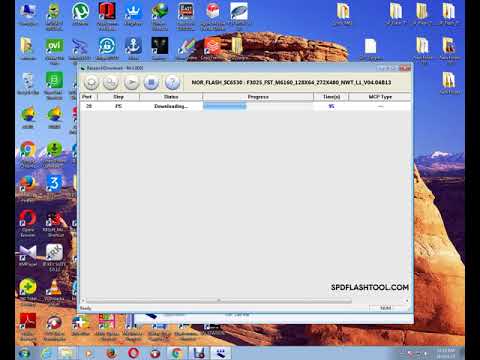Select the blue anchor desktop icon
Screen dimensions: 480x360
coord(133,48)
